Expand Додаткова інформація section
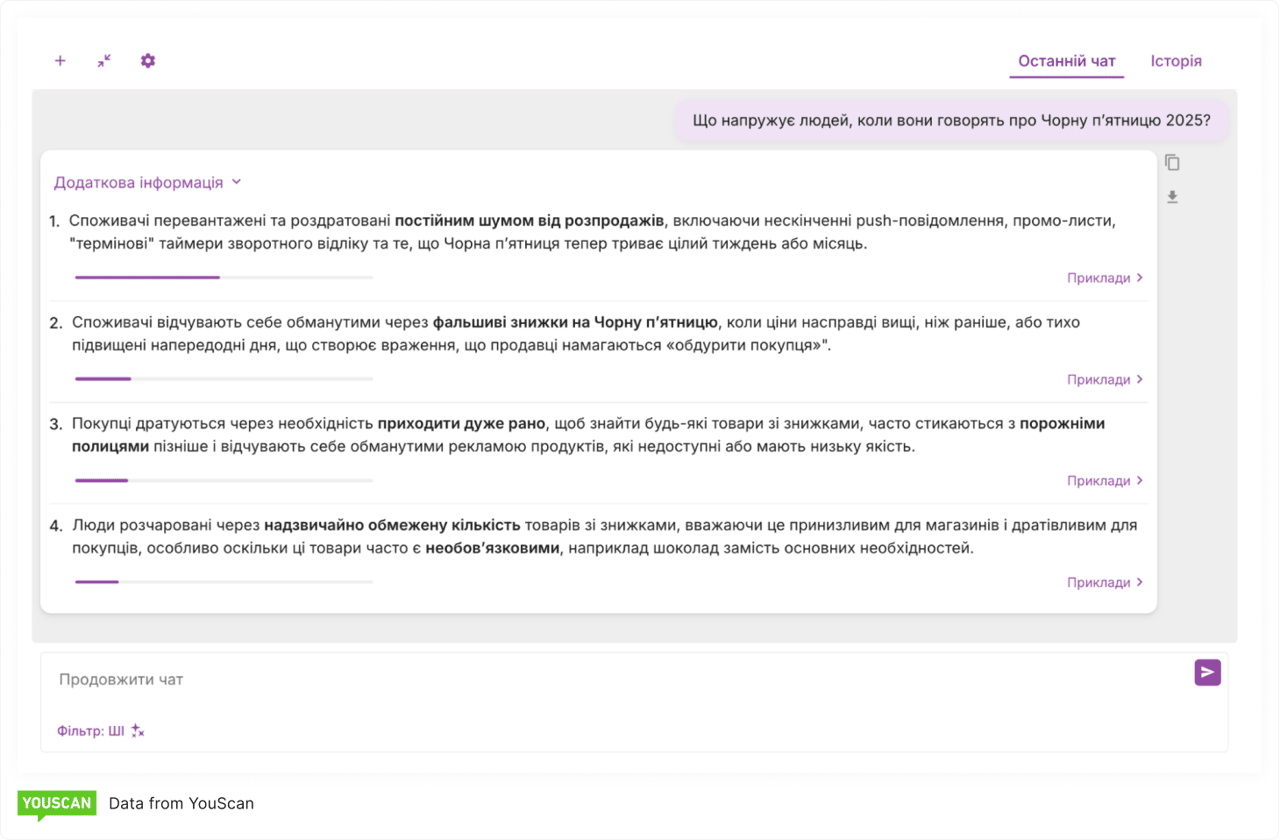Screen dimensions: 1280x840 tap(148, 183)
